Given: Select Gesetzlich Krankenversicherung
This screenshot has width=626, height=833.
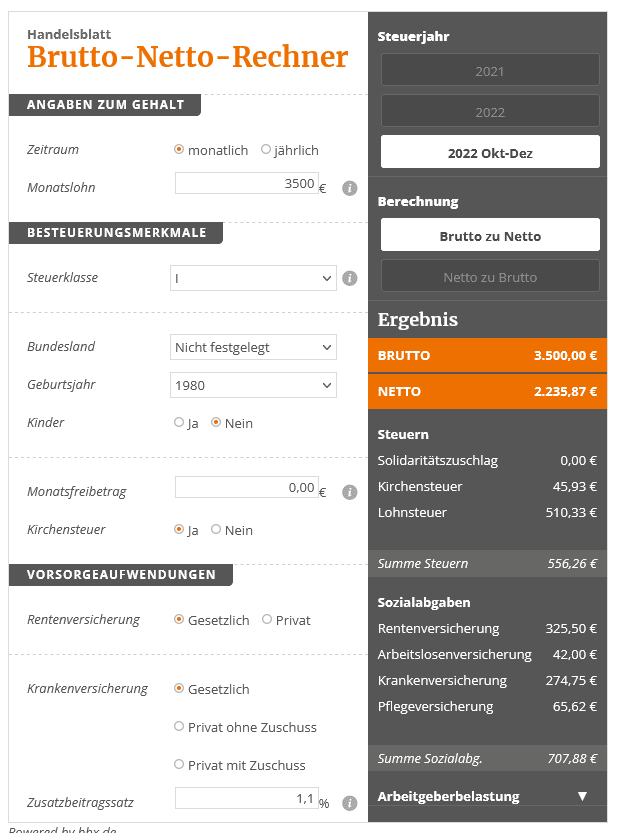Looking at the screenshot, I should [x=179, y=688].
